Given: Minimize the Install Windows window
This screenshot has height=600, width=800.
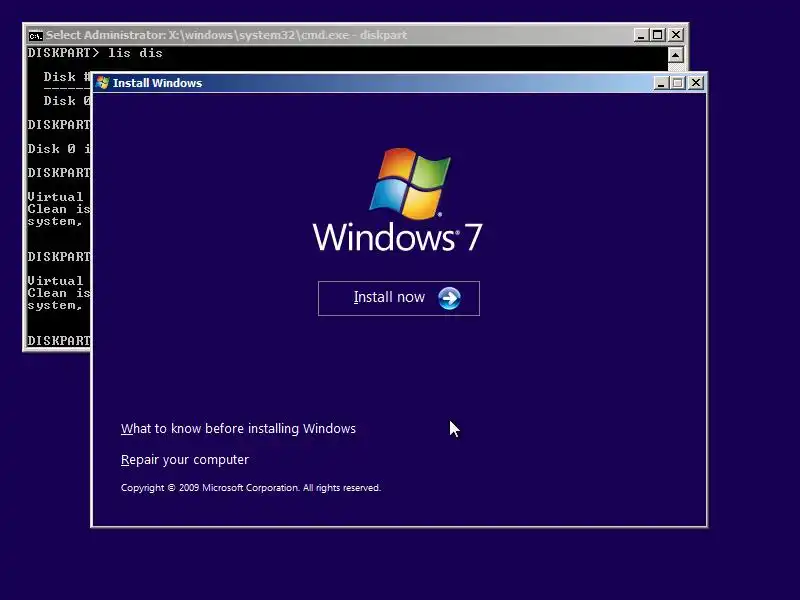Looking at the screenshot, I should pos(661,83).
